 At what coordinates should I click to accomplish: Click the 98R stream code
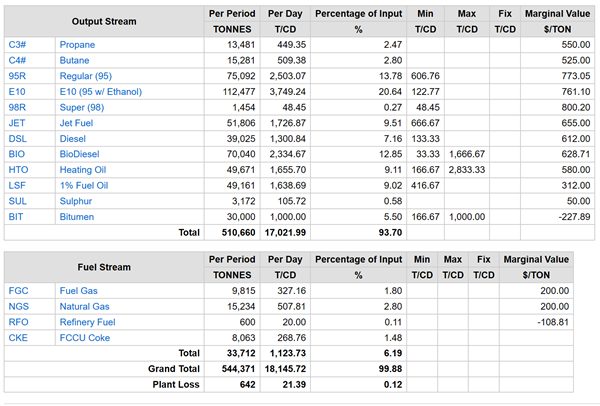coord(18,108)
